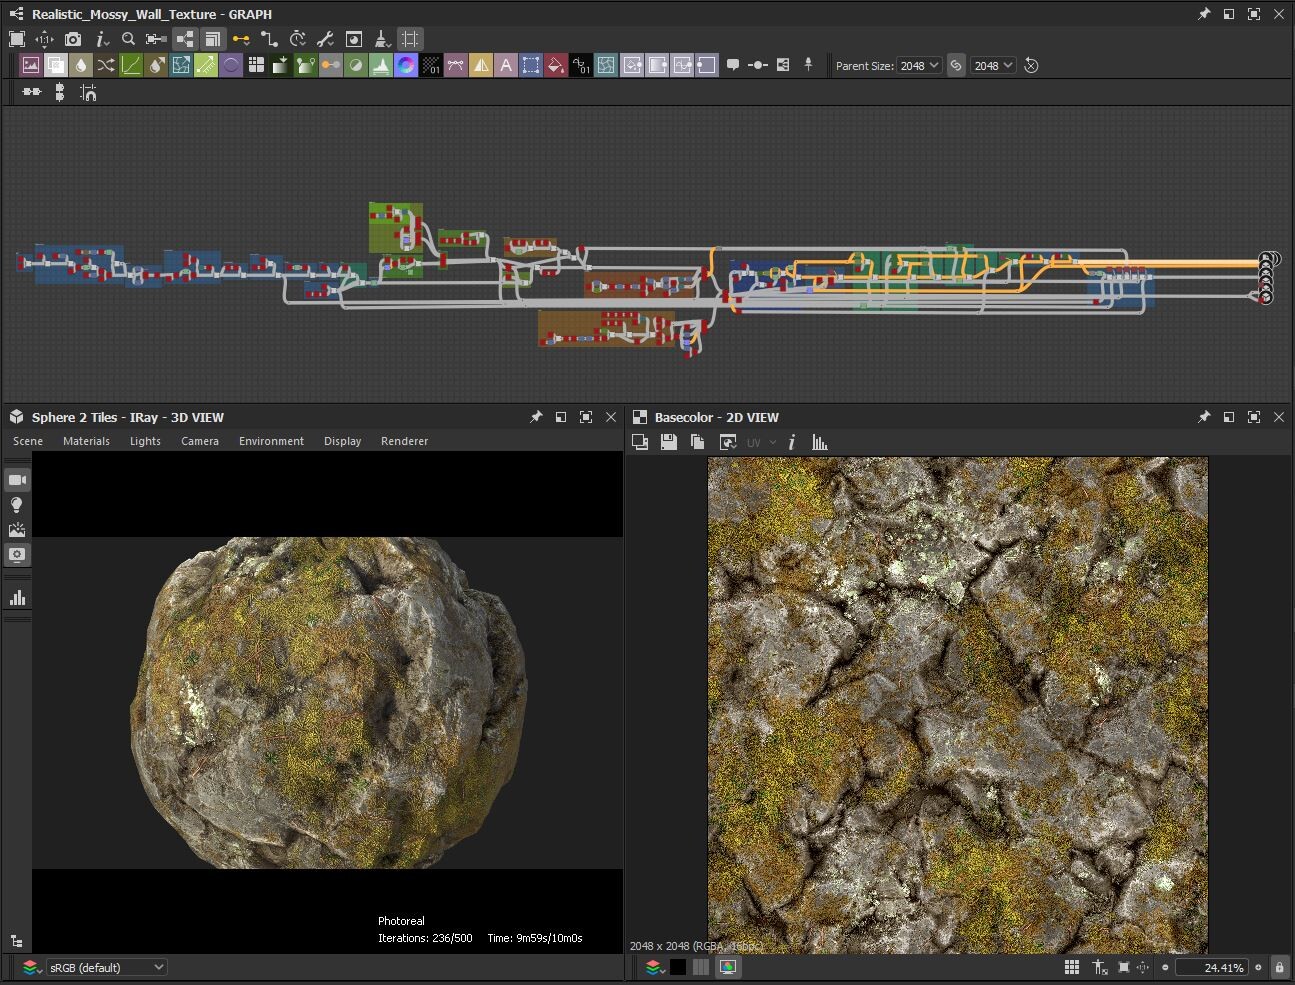The image size is (1295, 985).
Task: Open the Parent Size width dropdown
Action: tap(919, 66)
